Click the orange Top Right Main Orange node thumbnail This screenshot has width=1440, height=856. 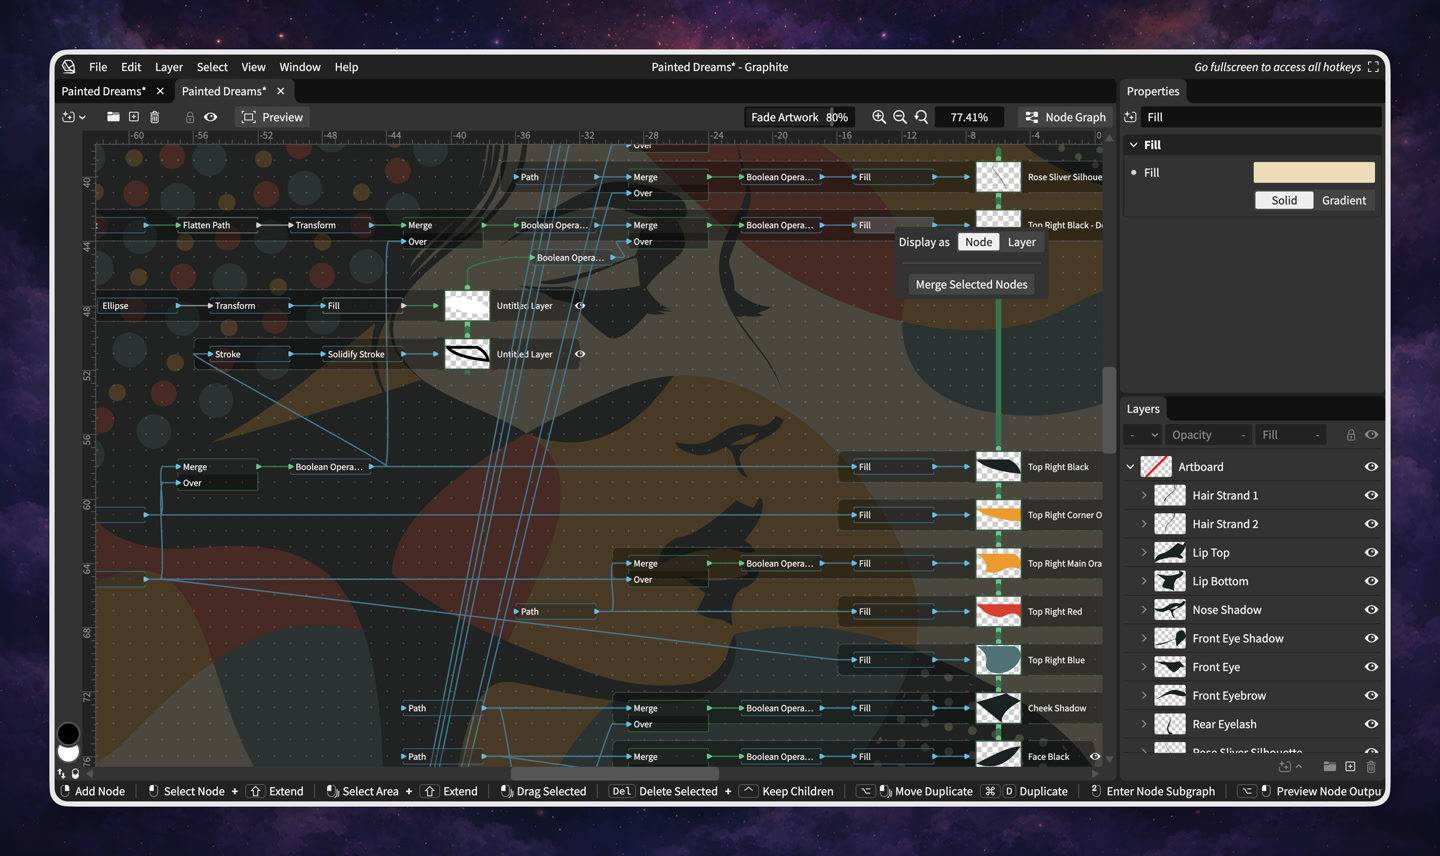tap(998, 563)
